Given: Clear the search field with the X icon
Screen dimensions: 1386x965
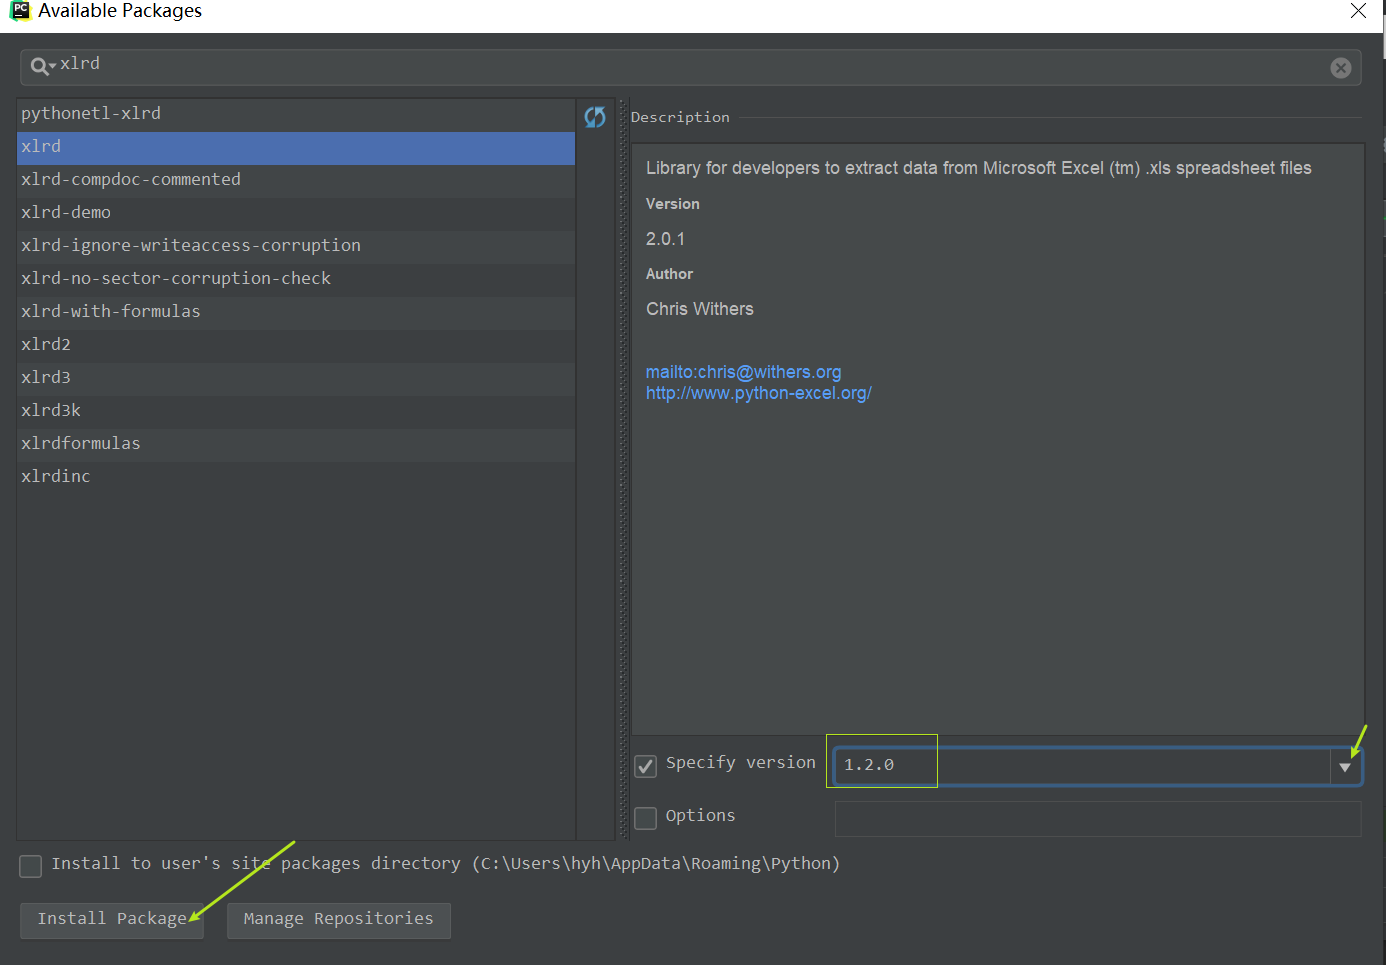Looking at the screenshot, I should (x=1341, y=68).
